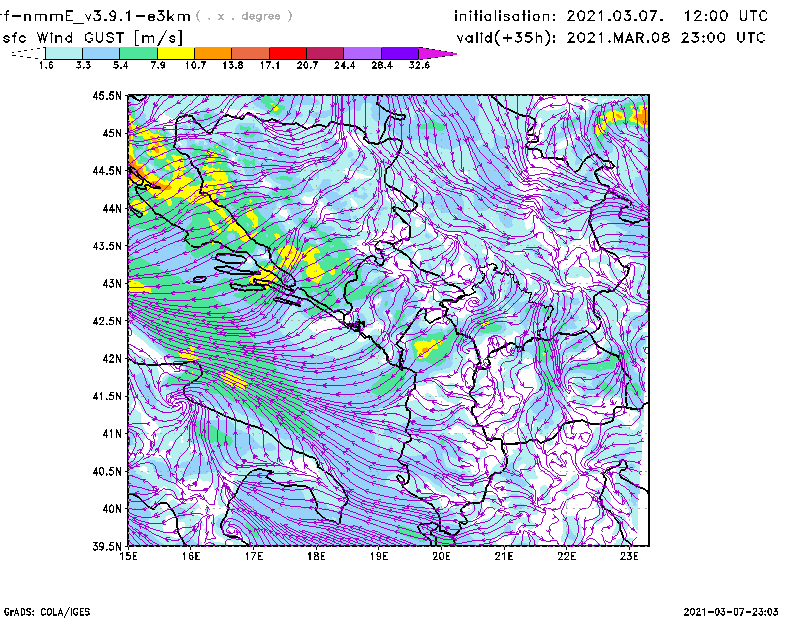
Task: Click the "41N" latitude label
Action: point(112,434)
